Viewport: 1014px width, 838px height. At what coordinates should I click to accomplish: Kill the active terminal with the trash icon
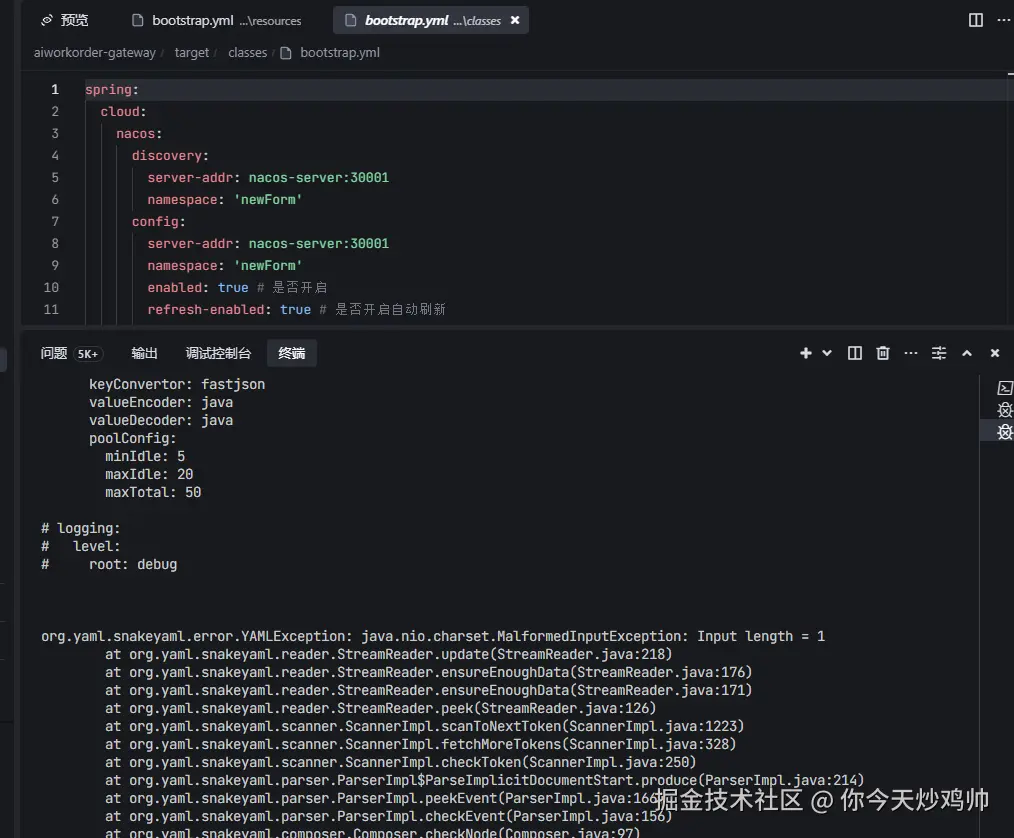pyautogui.click(x=882, y=352)
